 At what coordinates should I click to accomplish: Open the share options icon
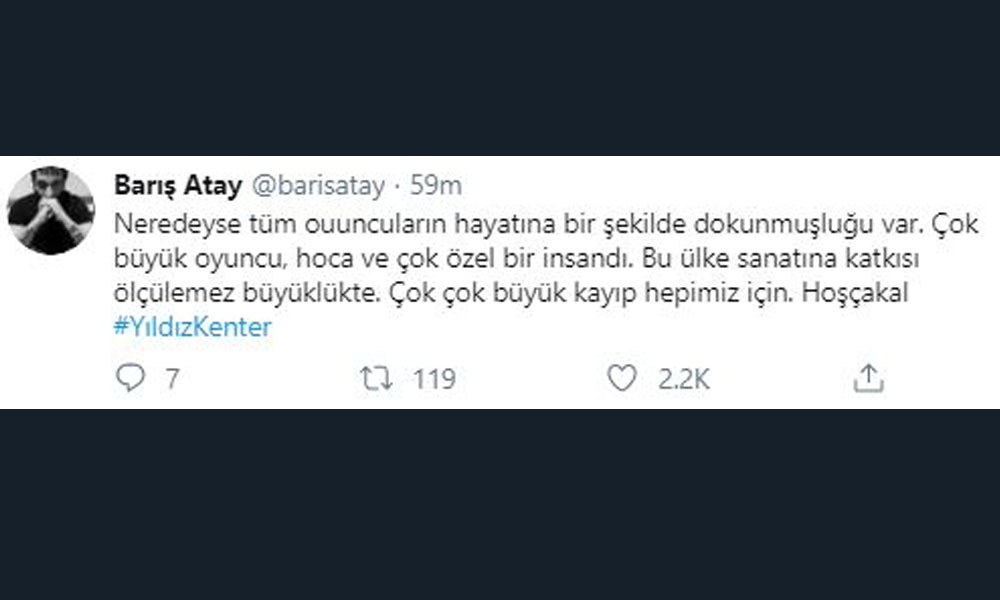(869, 378)
